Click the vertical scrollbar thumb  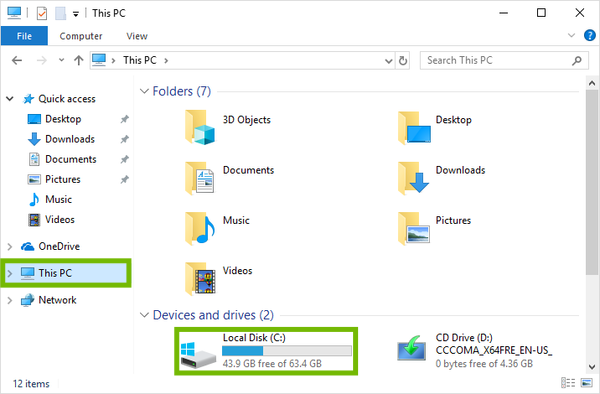pyautogui.click(x=592, y=182)
